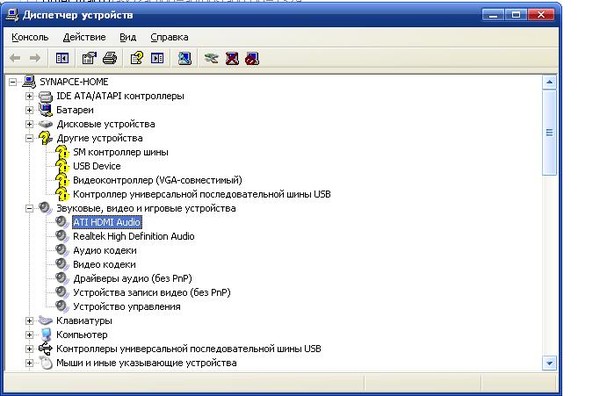The image size is (600, 396).
Task: Click the Диспетчер устройств title bar icon
Action: 12,15
